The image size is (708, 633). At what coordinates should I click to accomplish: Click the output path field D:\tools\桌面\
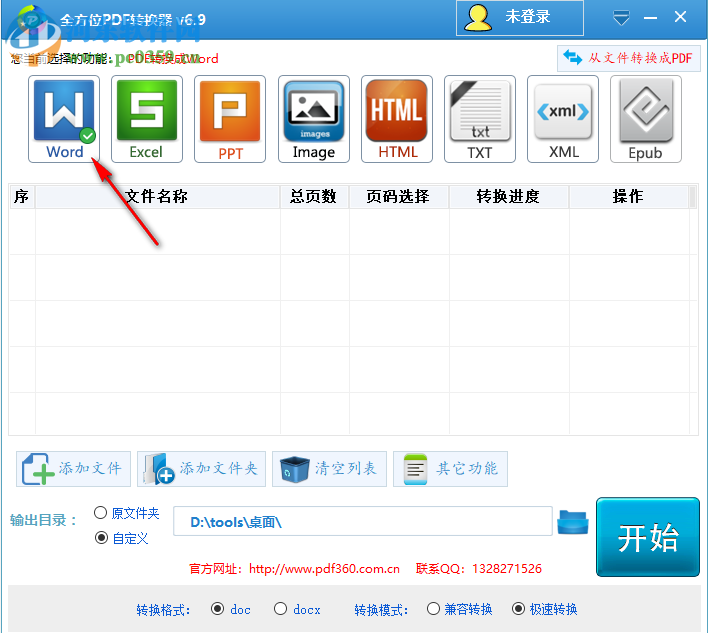coord(363,521)
